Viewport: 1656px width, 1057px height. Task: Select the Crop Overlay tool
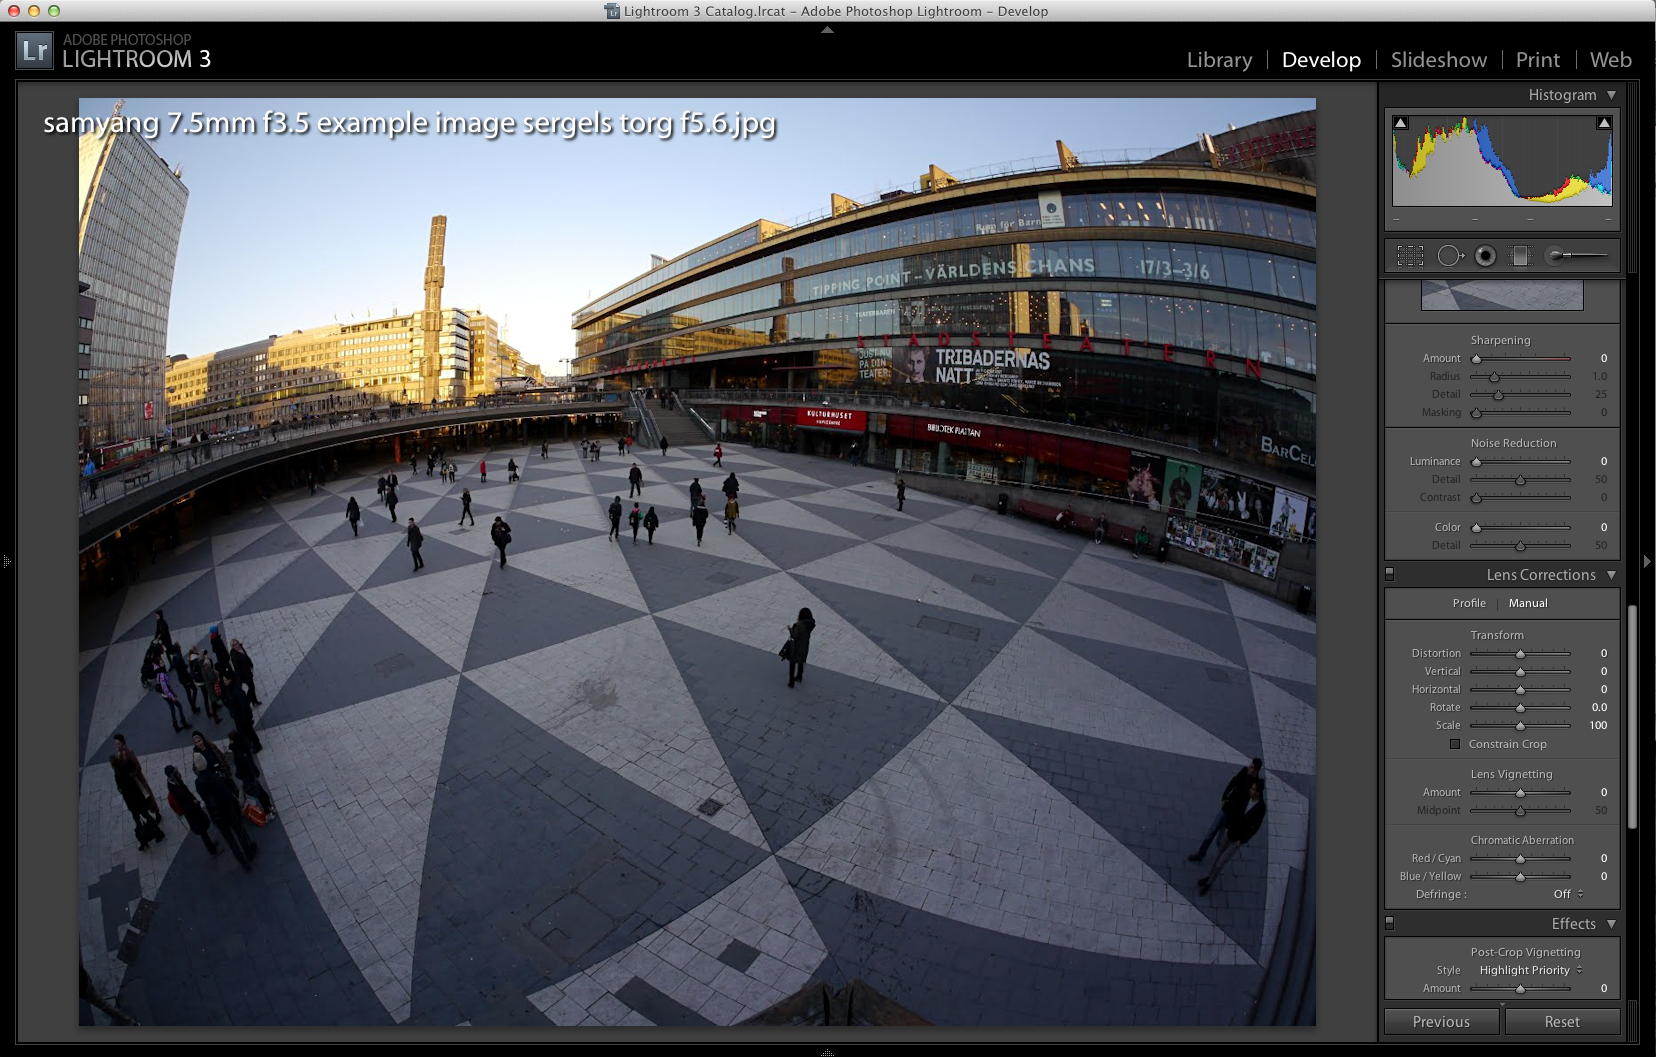[1410, 256]
